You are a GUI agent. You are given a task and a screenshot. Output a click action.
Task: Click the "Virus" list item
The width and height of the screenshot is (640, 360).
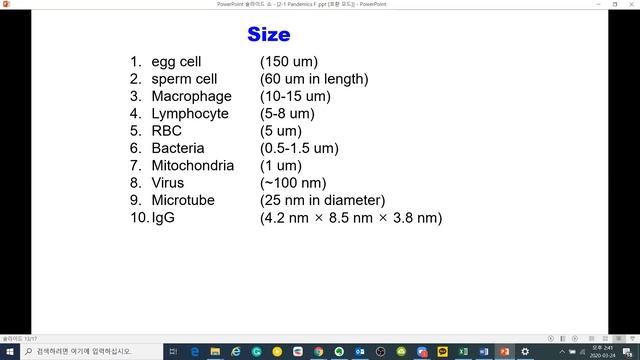pos(167,183)
